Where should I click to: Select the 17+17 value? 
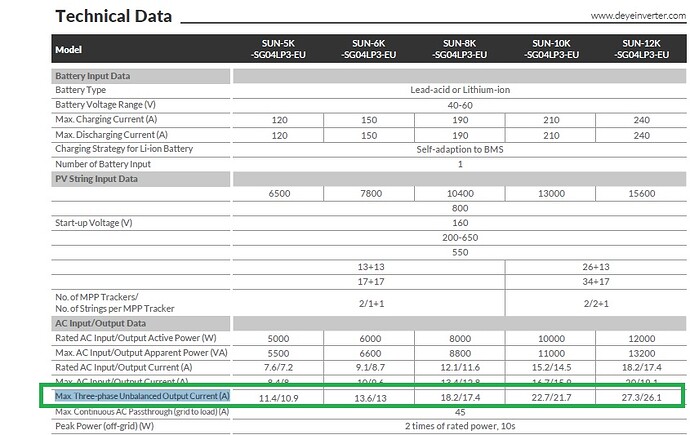[371, 281]
